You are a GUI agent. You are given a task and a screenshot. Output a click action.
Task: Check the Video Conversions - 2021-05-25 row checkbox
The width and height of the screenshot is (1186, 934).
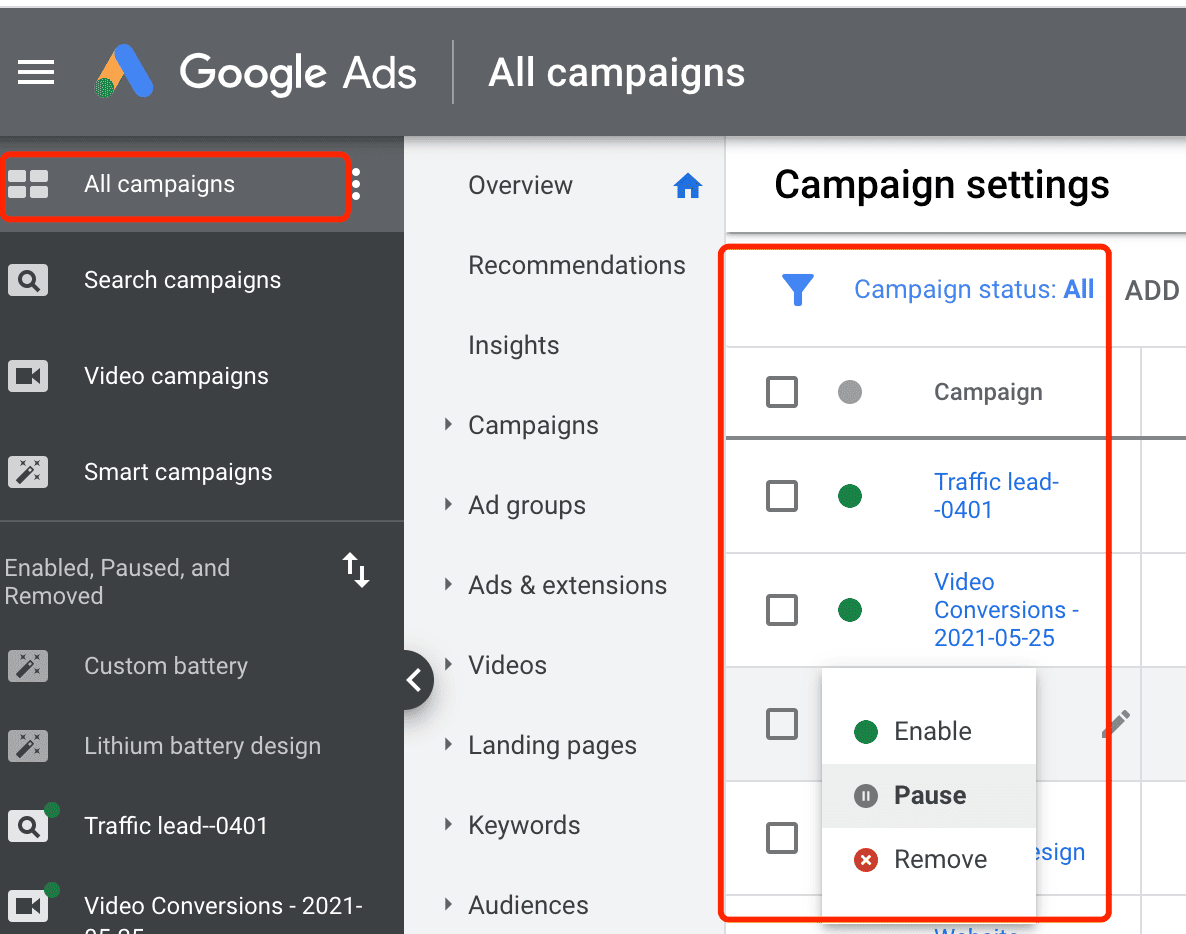[782, 610]
